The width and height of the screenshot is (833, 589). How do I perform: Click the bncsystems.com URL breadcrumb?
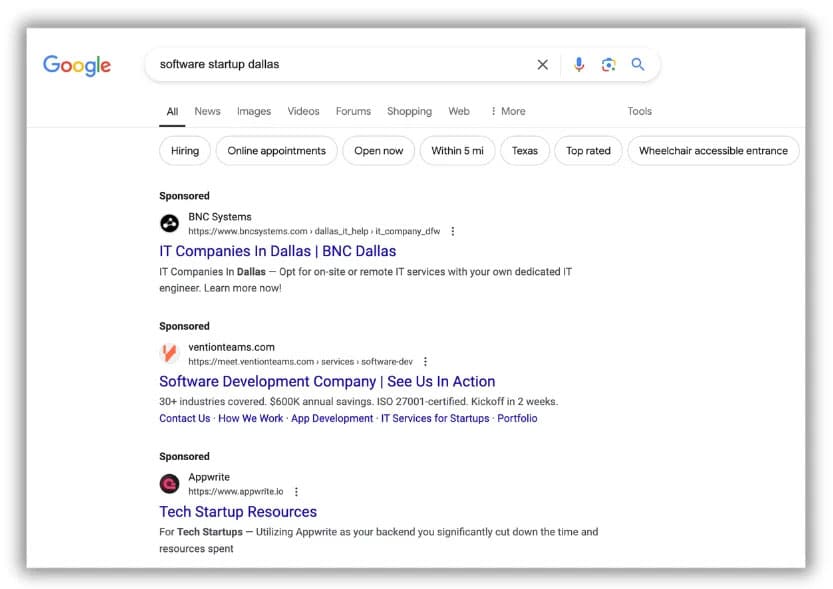(x=314, y=231)
